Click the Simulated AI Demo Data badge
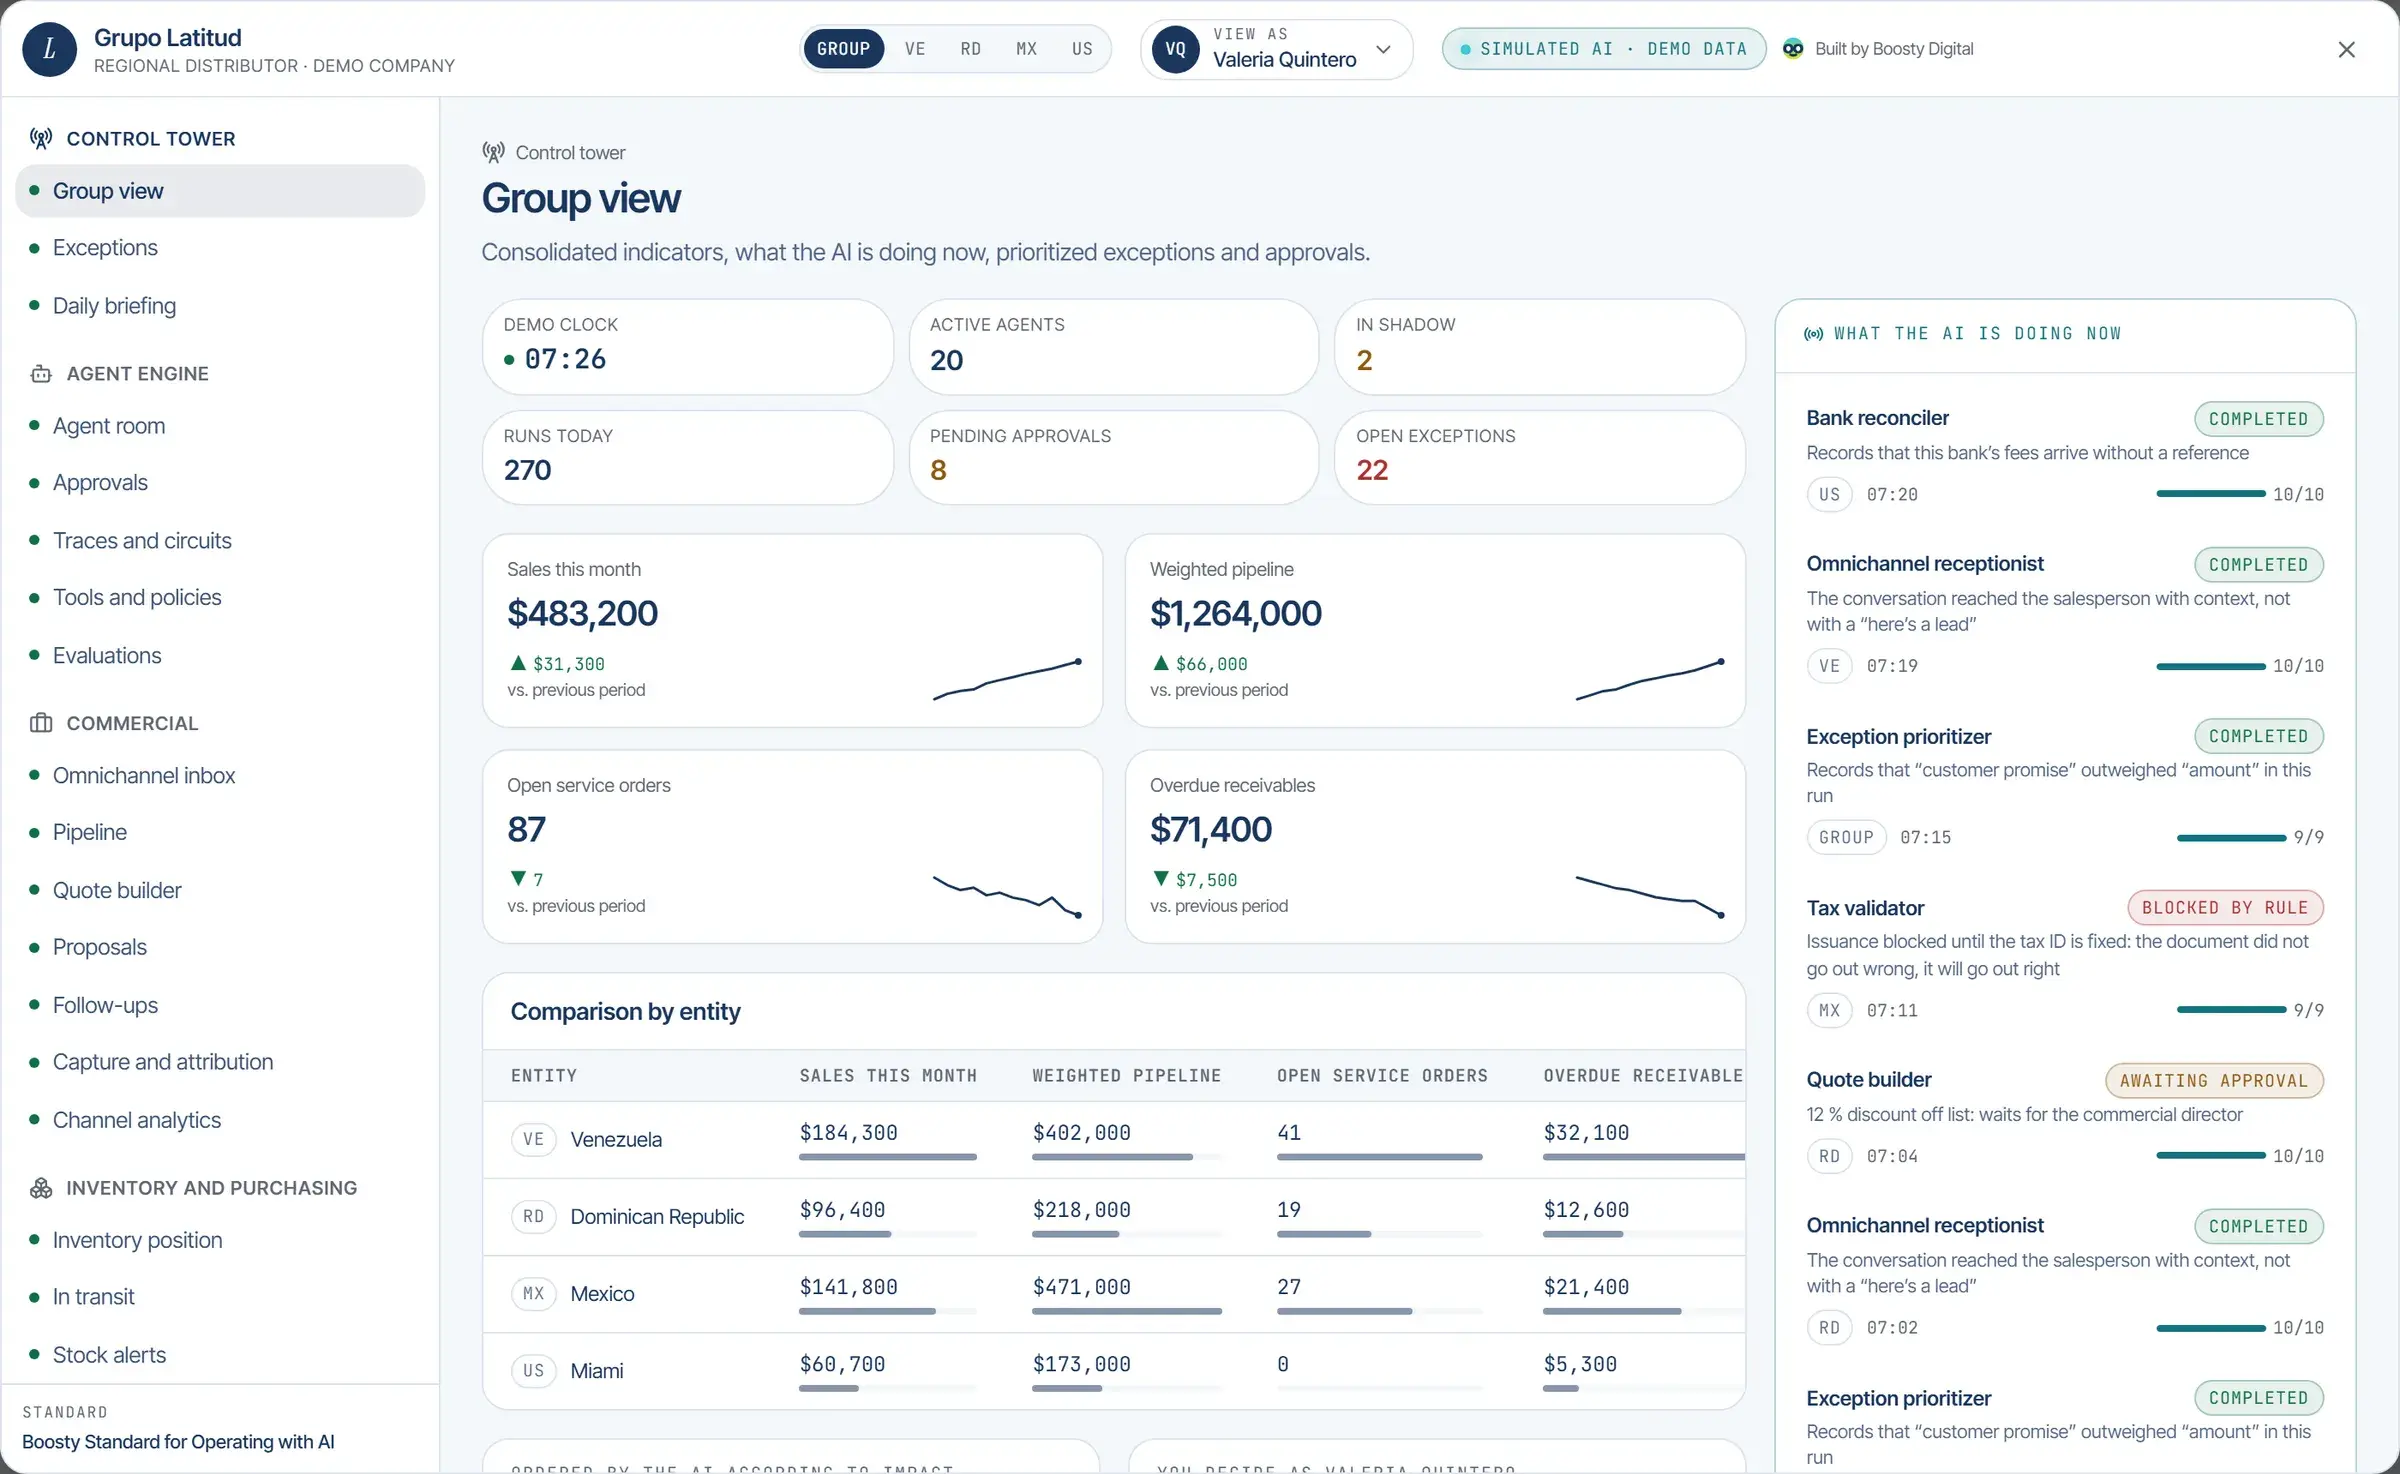Screen dimensions: 2400x1474 (x=1603, y=49)
